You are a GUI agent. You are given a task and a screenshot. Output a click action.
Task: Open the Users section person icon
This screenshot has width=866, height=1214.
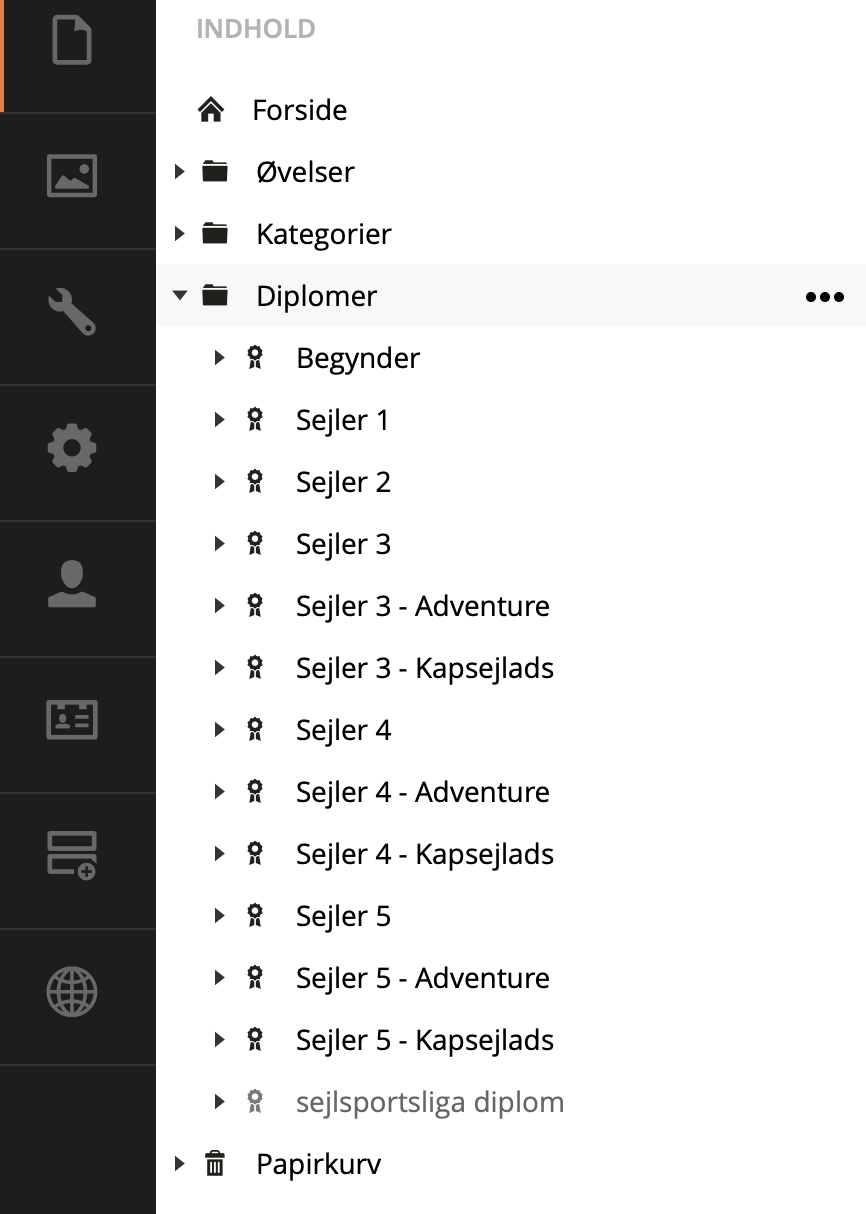pyautogui.click(x=72, y=584)
